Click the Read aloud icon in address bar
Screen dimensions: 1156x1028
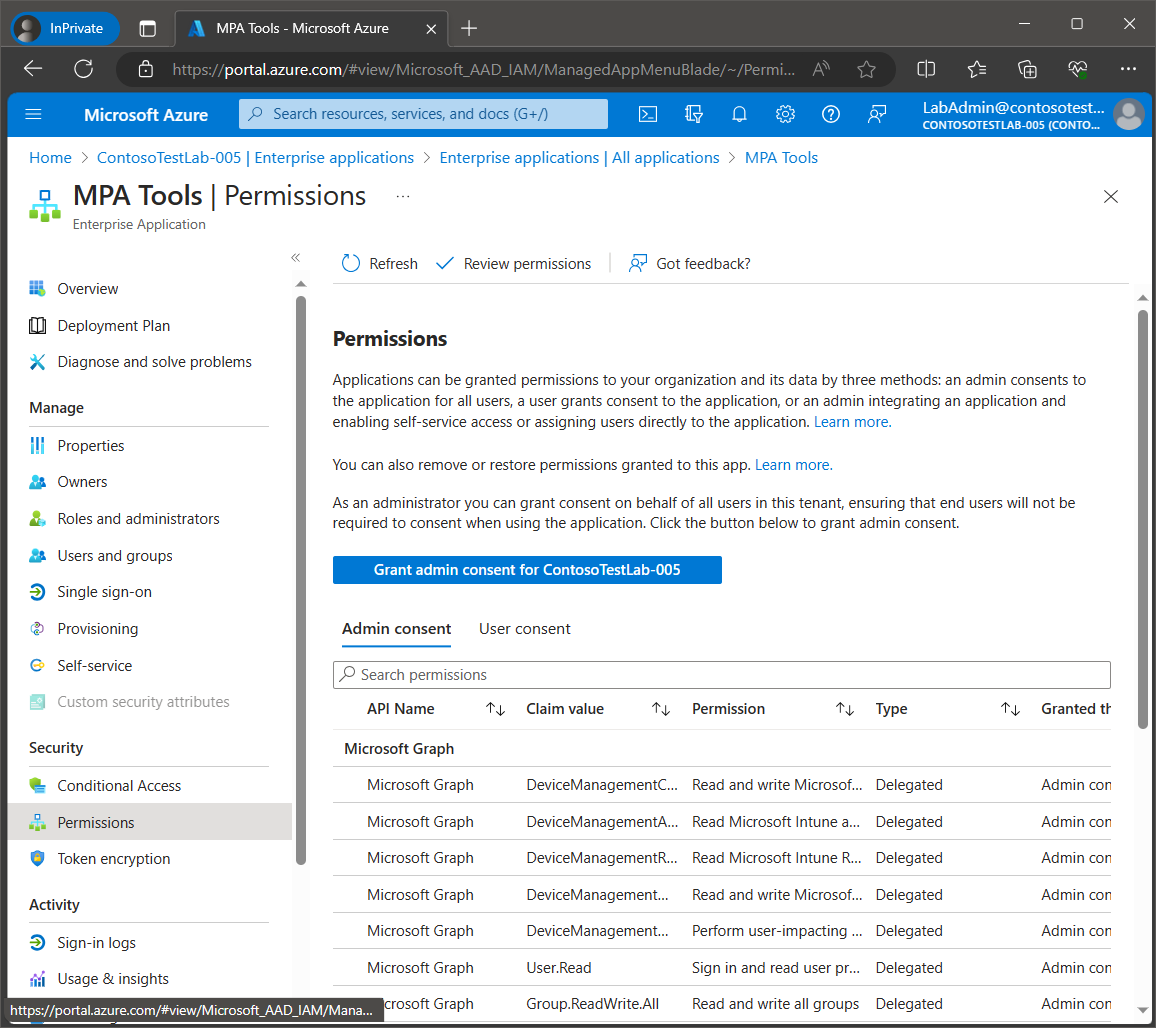[x=821, y=69]
